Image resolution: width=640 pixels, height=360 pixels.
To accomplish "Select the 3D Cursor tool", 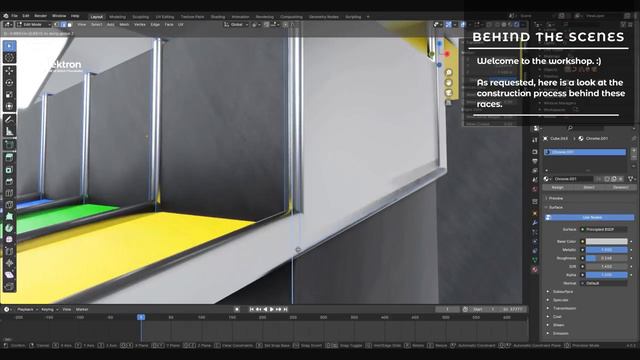I will [9, 58].
